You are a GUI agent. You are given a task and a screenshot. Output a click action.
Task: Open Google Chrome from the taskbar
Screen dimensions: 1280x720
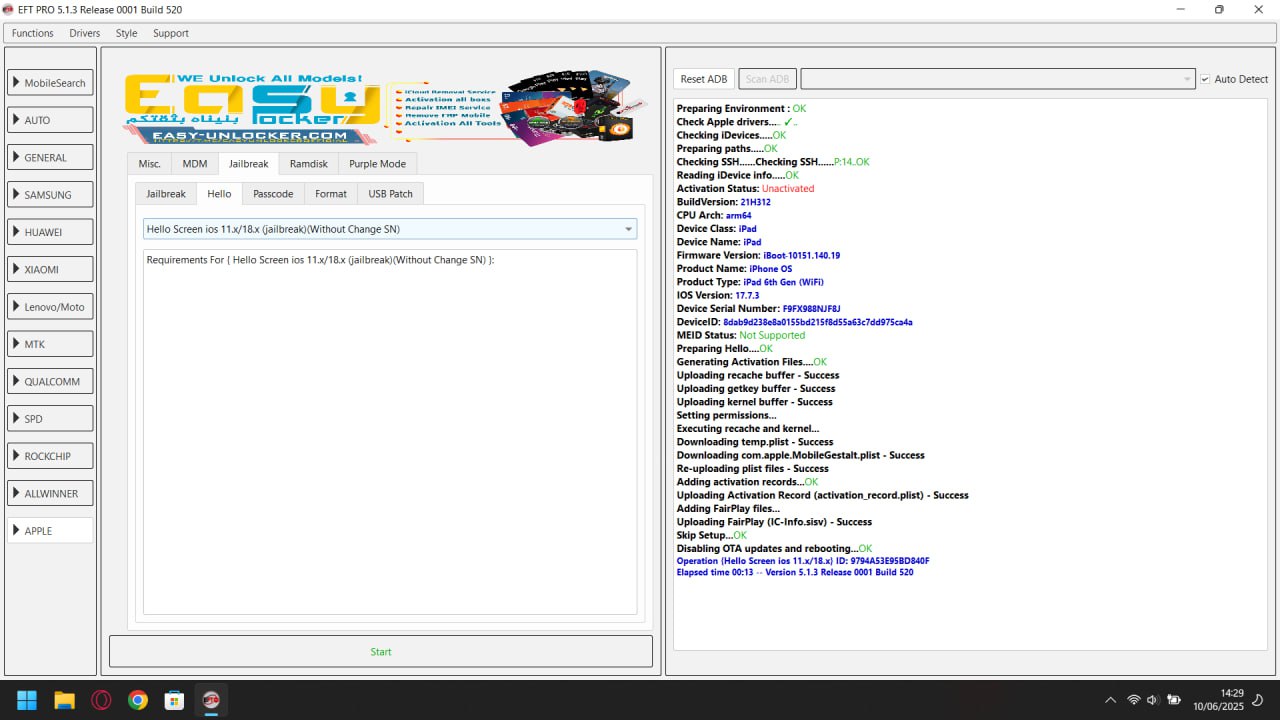tap(138, 700)
